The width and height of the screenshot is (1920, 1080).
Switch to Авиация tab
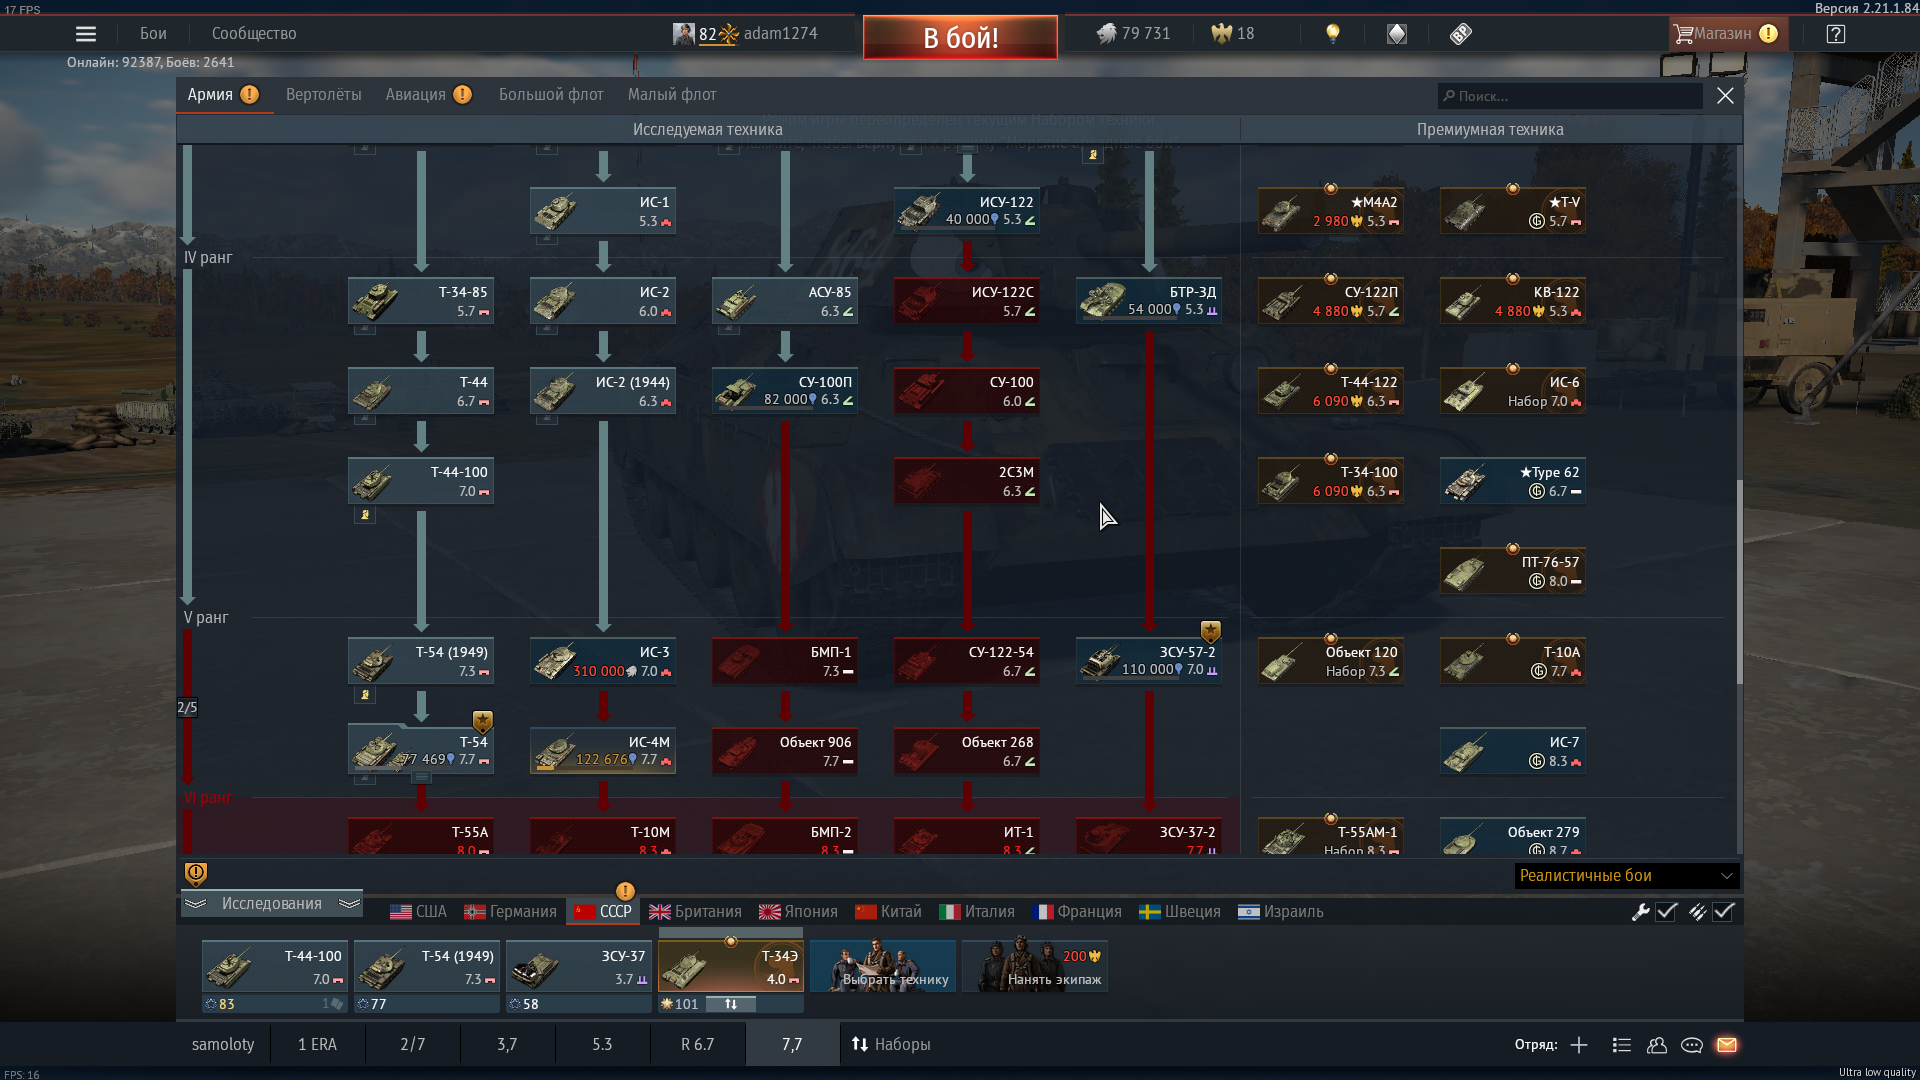tap(428, 94)
